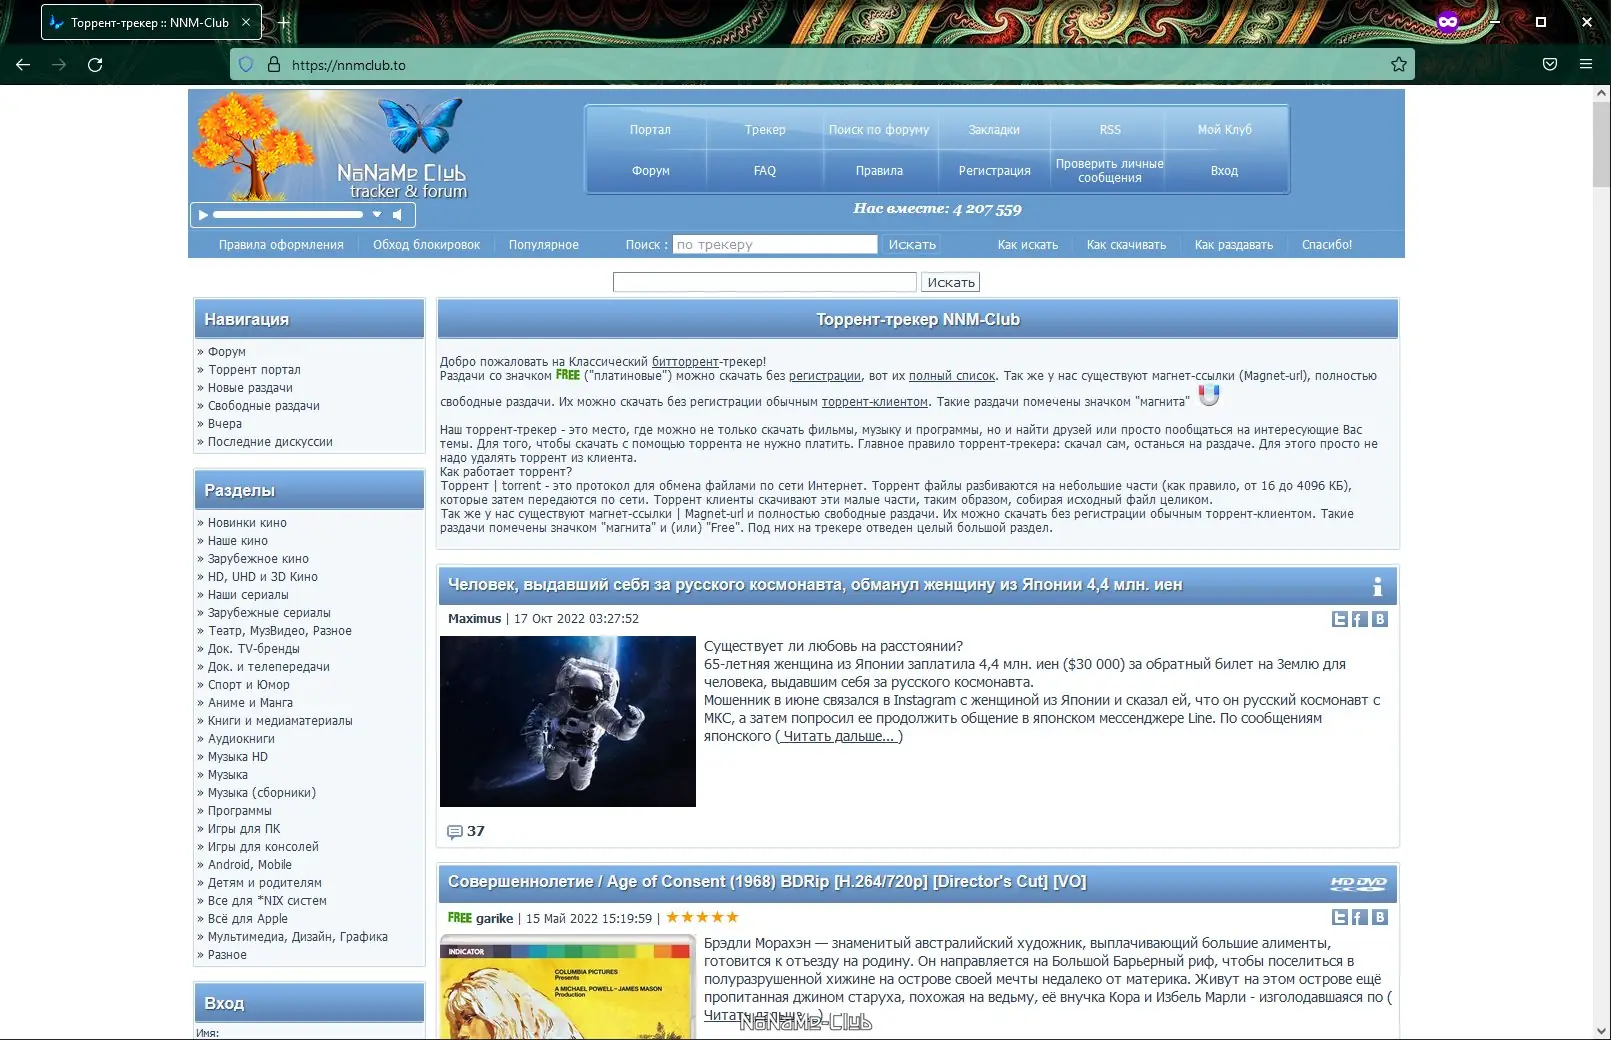The image size is (1611, 1040).
Task: Click the NoNaMe Club butterfly logo
Action: [422, 124]
